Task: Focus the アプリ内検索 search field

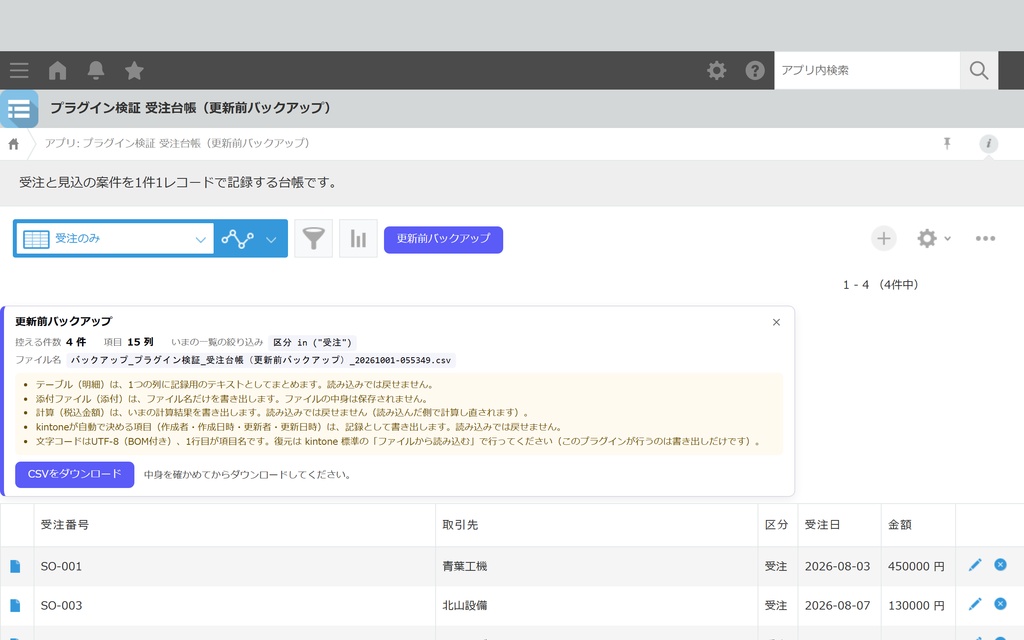Action: click(x=867, y=71)
